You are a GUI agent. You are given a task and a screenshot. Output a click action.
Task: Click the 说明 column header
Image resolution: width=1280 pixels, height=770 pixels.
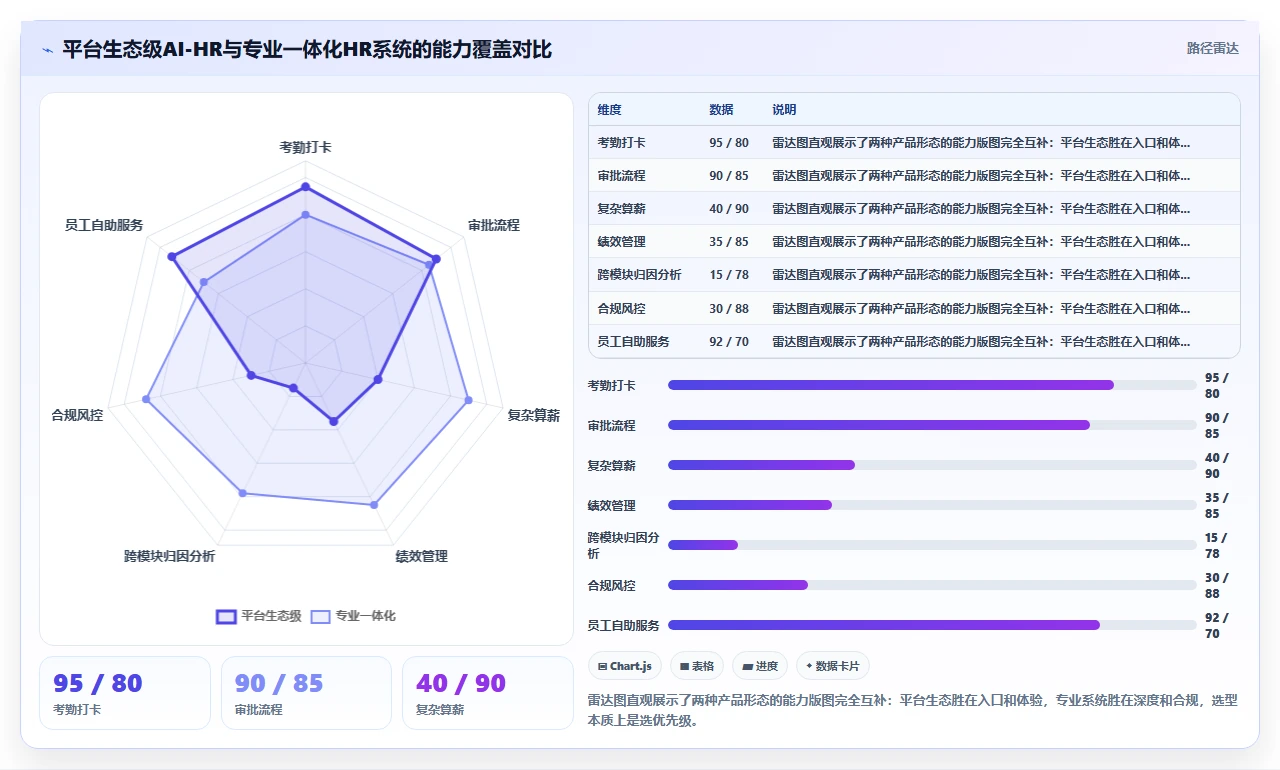pos(784,110)
